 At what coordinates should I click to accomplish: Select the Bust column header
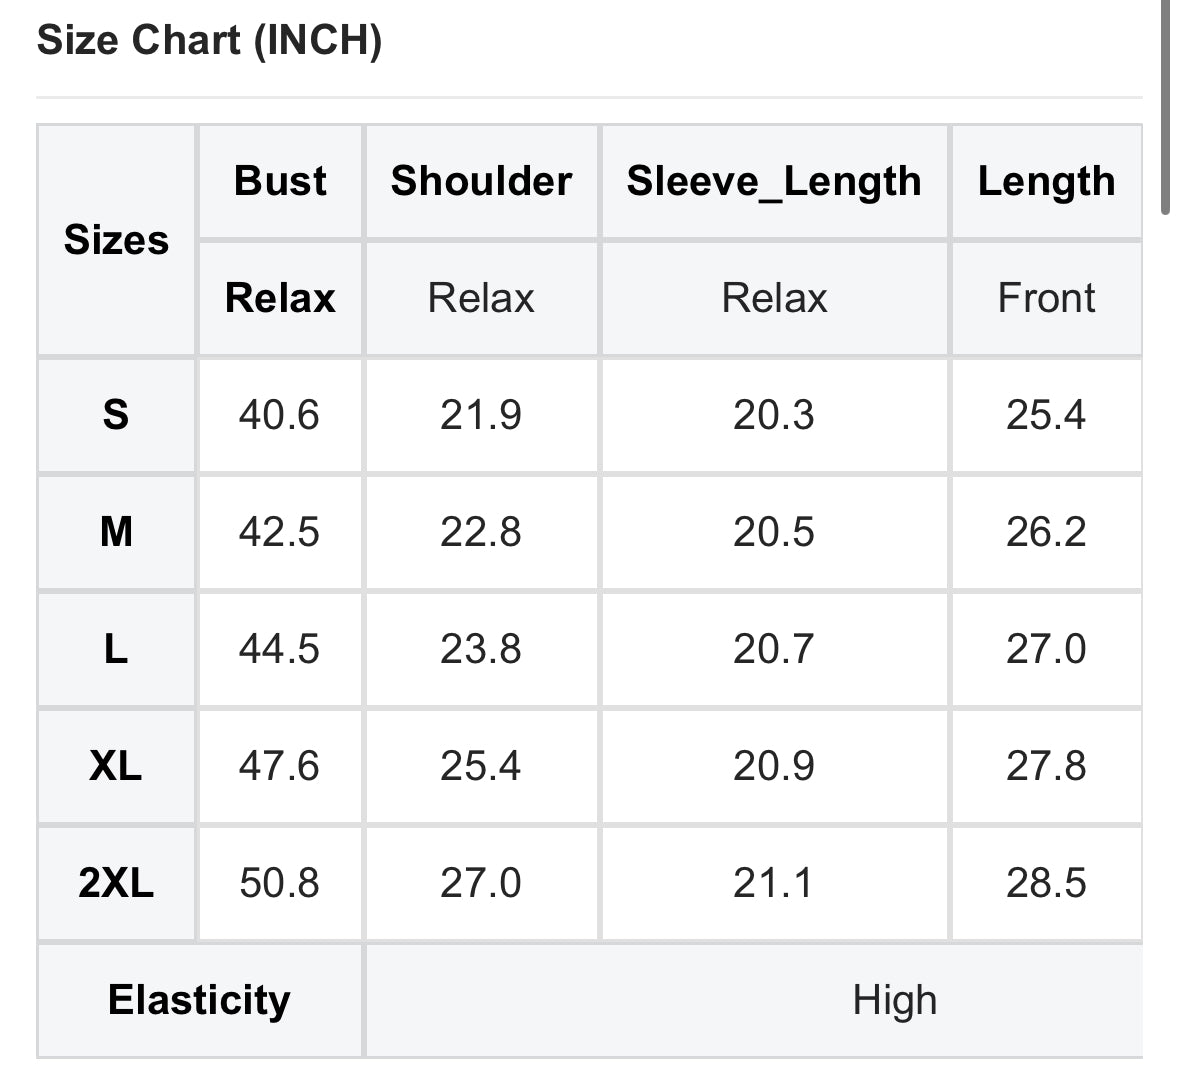[x=280, y=181]
